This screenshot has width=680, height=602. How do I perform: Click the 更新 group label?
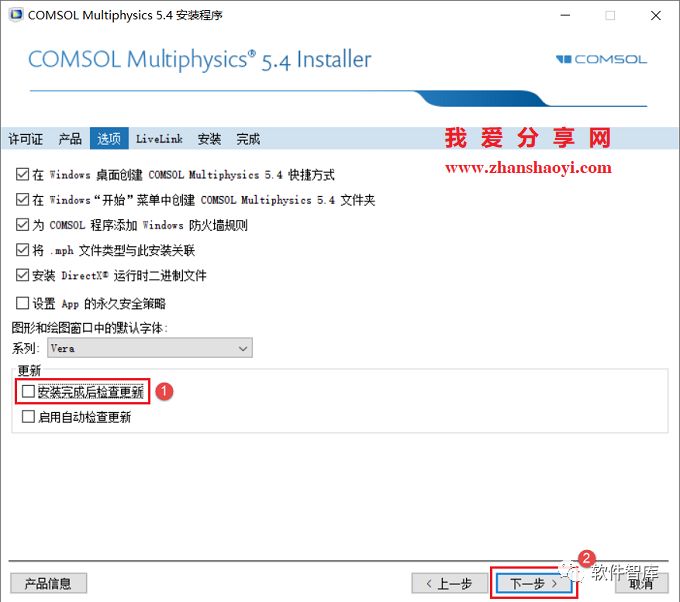coord(29,370)
